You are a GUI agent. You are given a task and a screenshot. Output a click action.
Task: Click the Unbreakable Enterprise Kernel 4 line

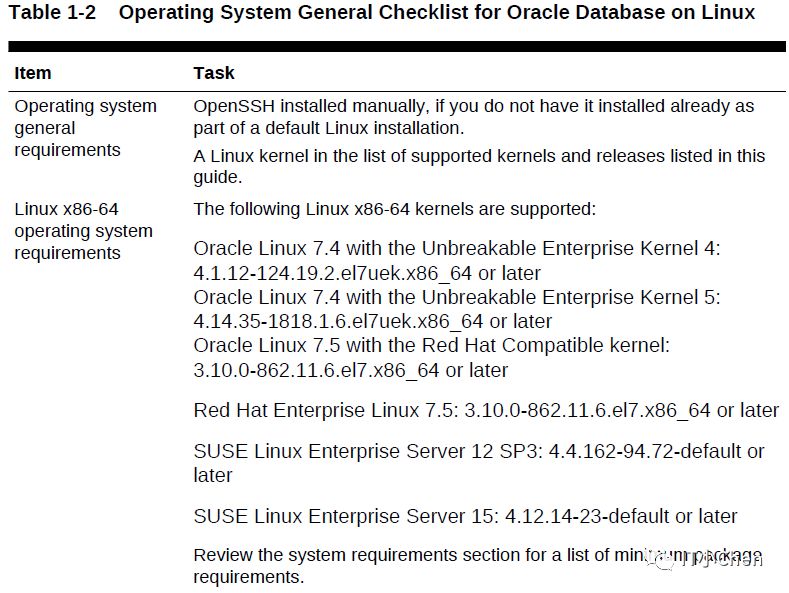pyautogui.click(x=457, y=248)
